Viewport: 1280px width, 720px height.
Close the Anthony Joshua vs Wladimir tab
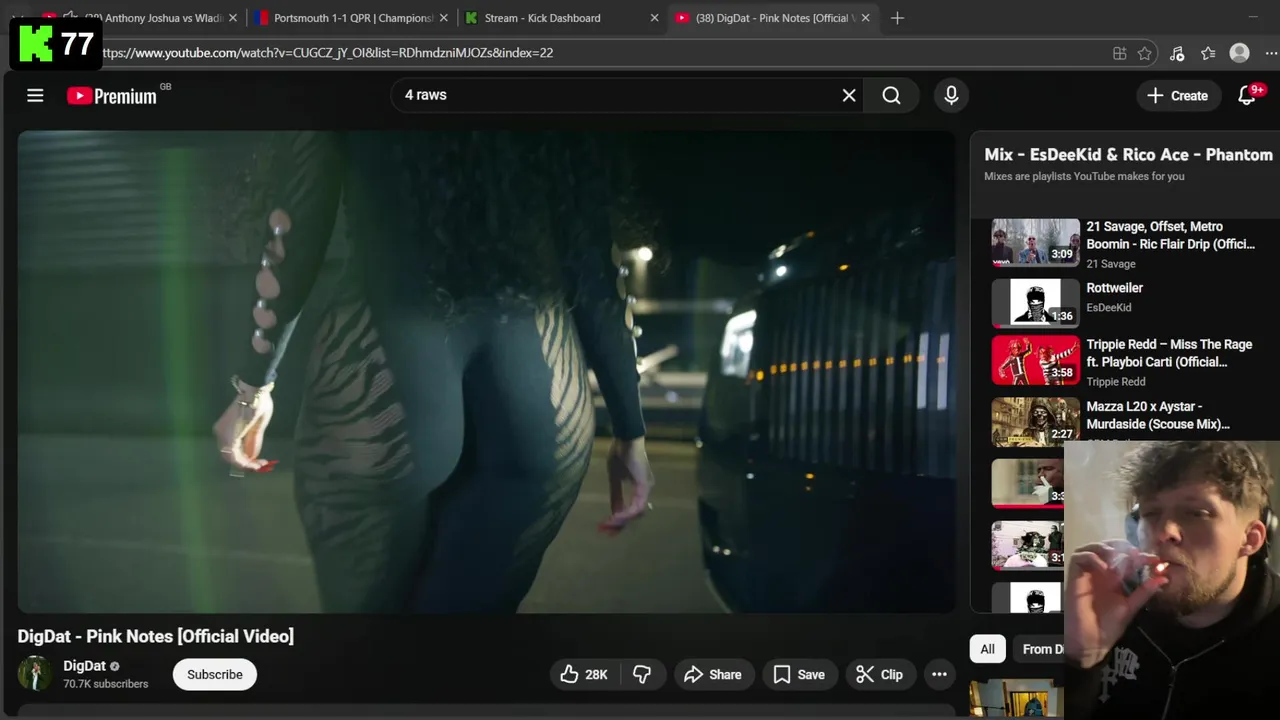(x=232, y=18)
